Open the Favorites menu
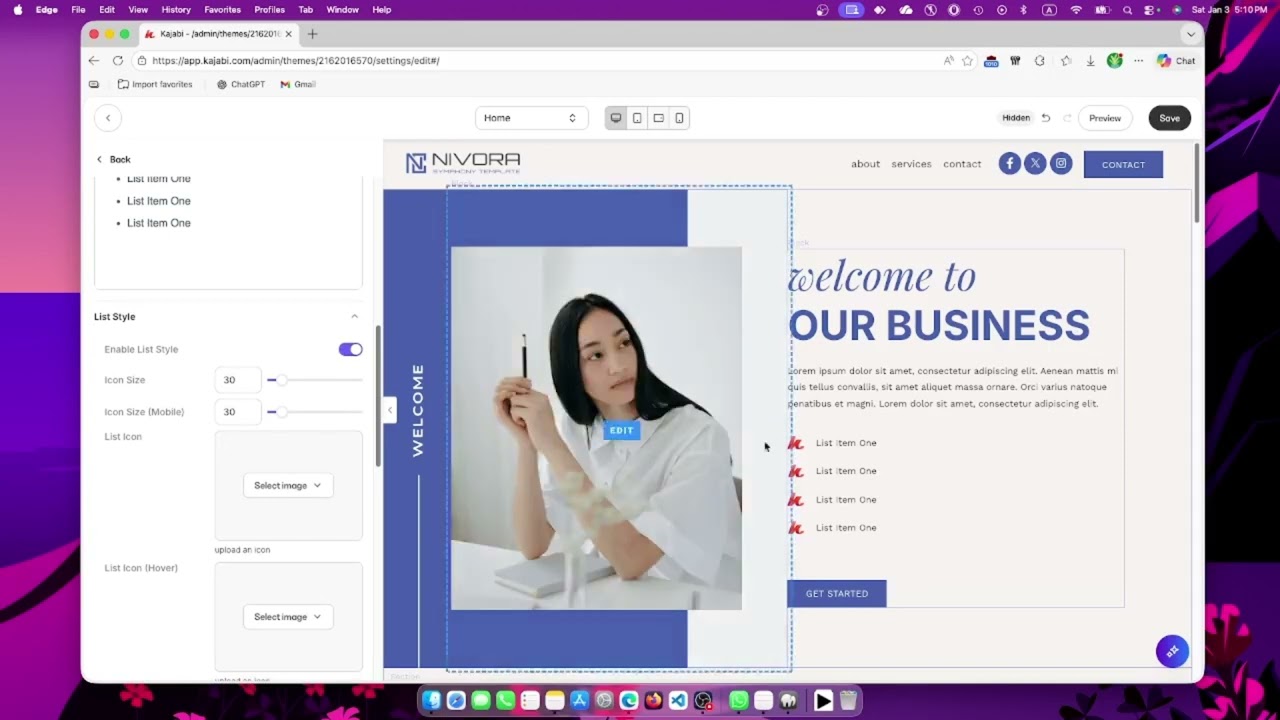The image size is (1280, 720). coord(222,10)
